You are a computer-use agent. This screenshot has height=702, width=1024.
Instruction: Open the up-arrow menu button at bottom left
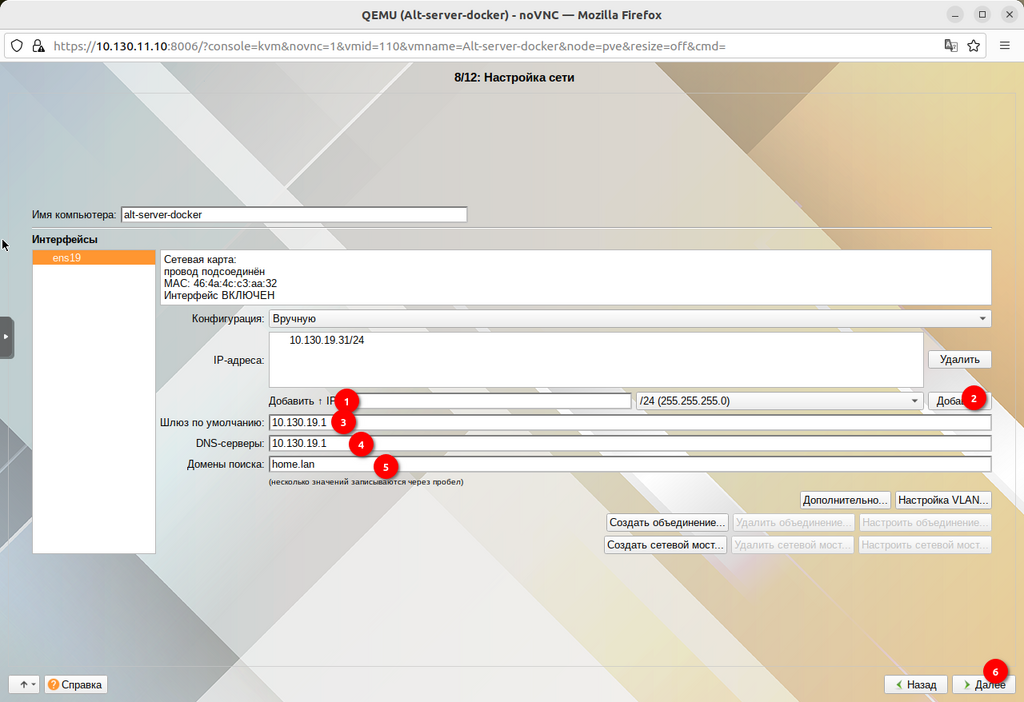click(x=24, y=685)
